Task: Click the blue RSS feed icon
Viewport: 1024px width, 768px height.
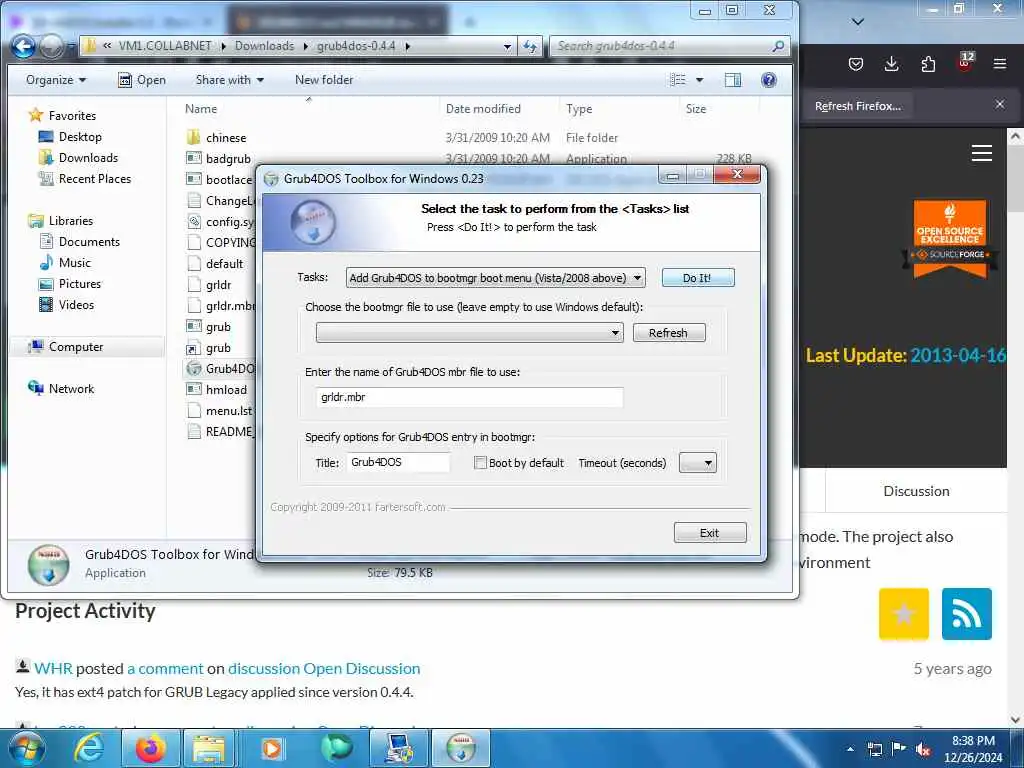Action: pos(967,614)
